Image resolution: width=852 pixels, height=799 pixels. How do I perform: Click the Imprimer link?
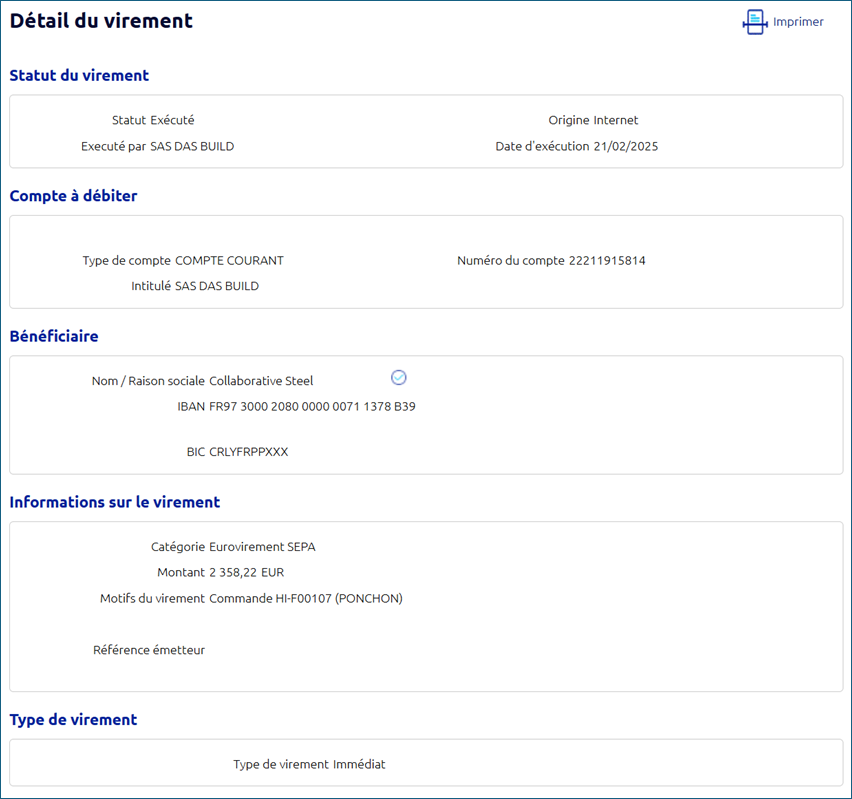pos(798,22)
